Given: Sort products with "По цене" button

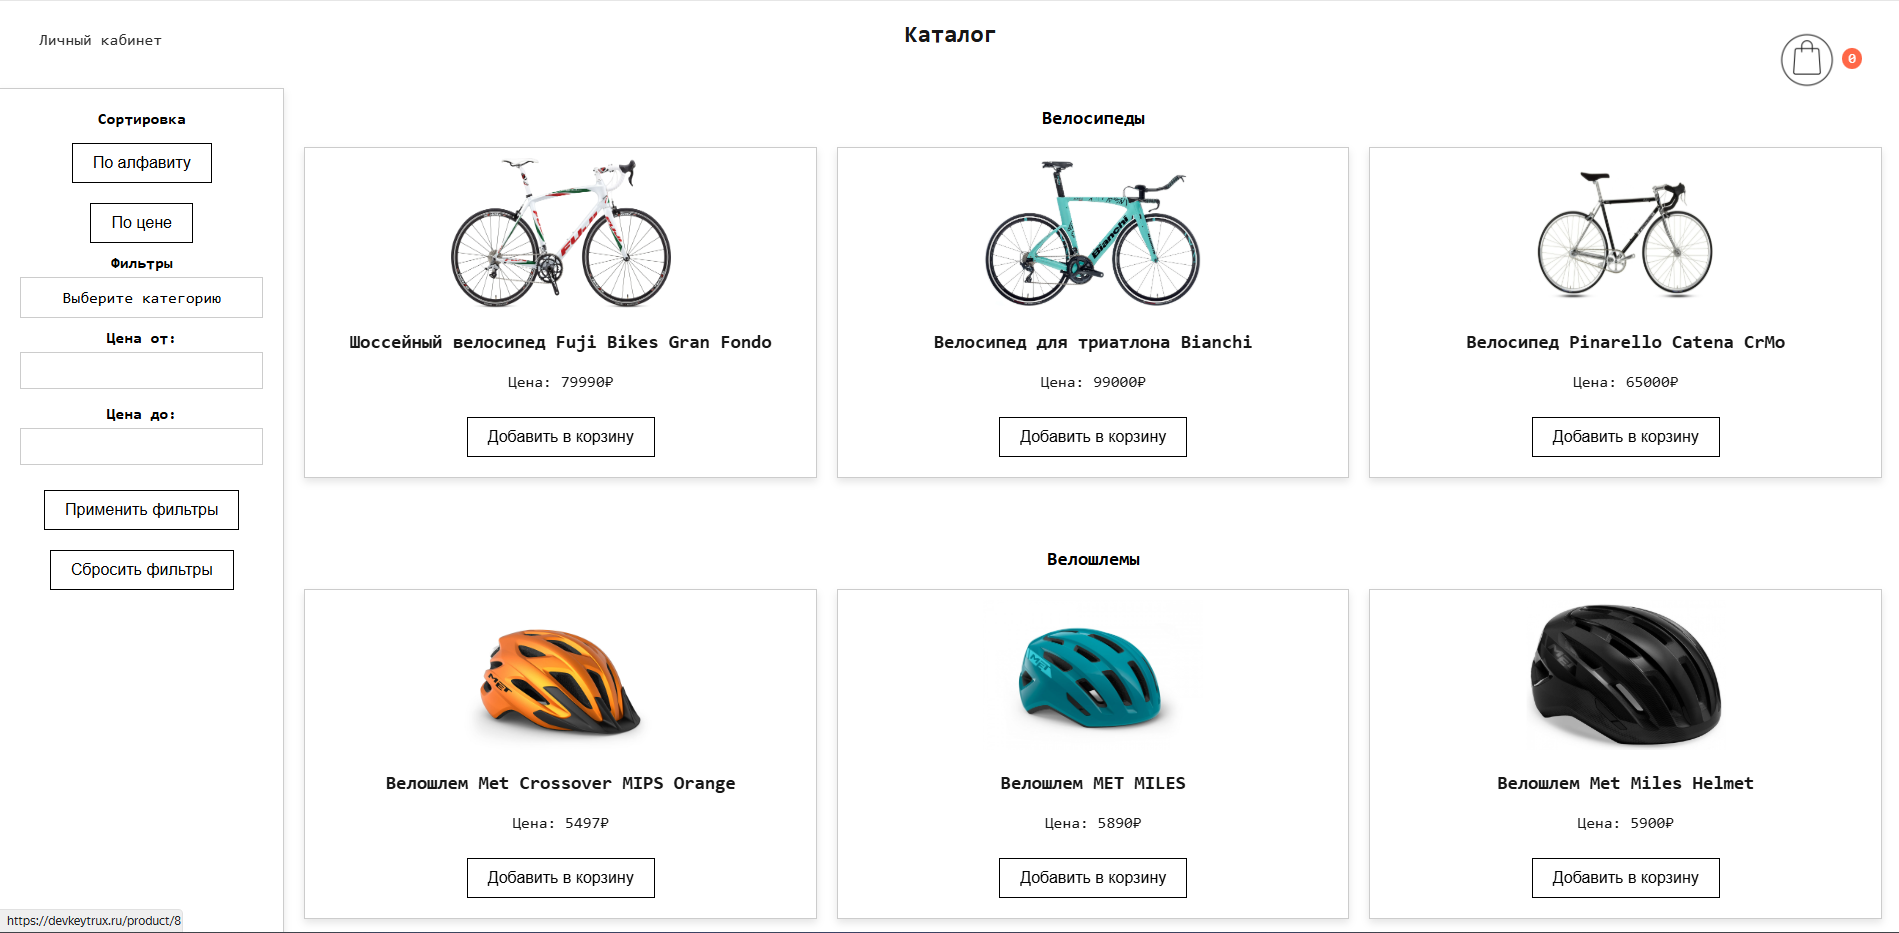Looking at the screenshot, I should pos(141,223).
